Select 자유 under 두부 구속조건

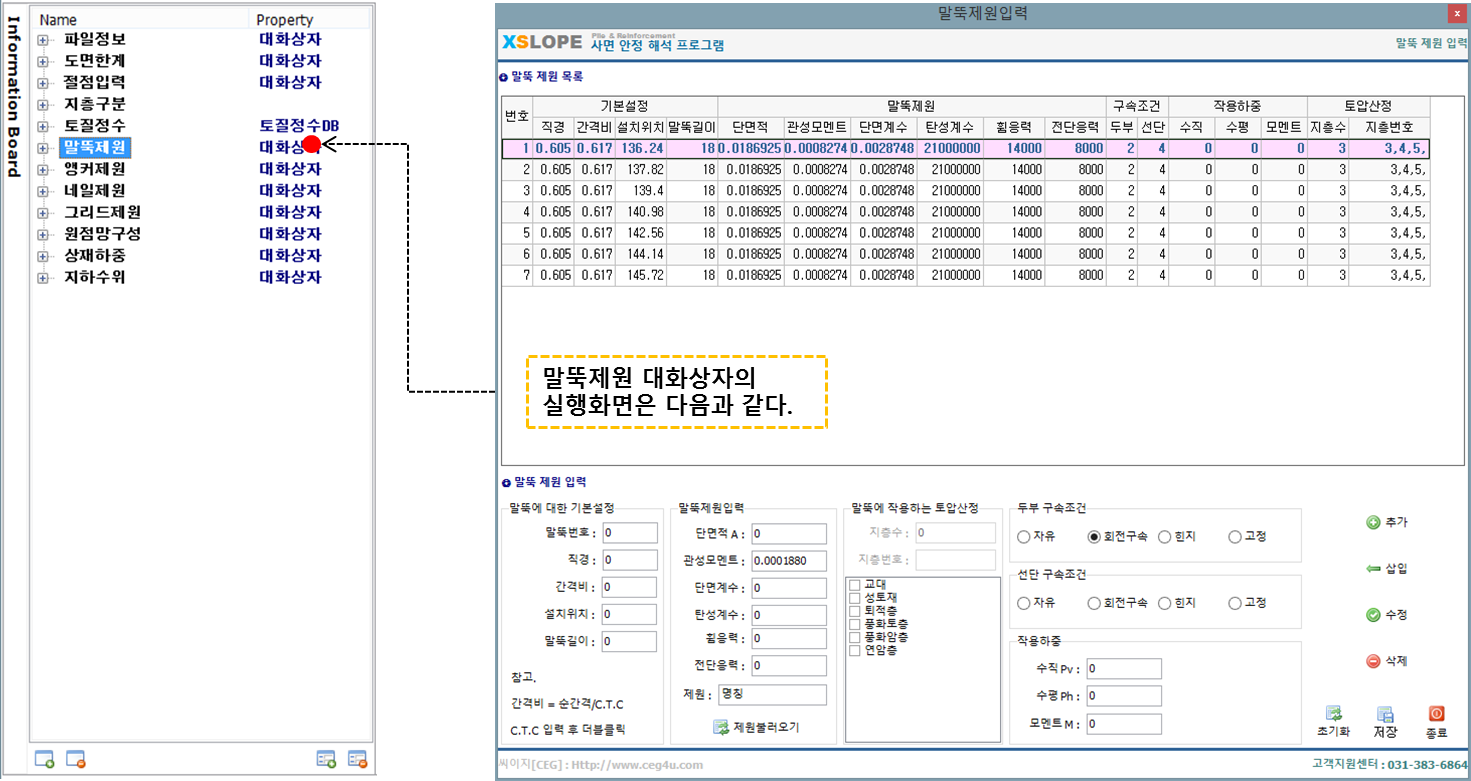point(1023,537)
